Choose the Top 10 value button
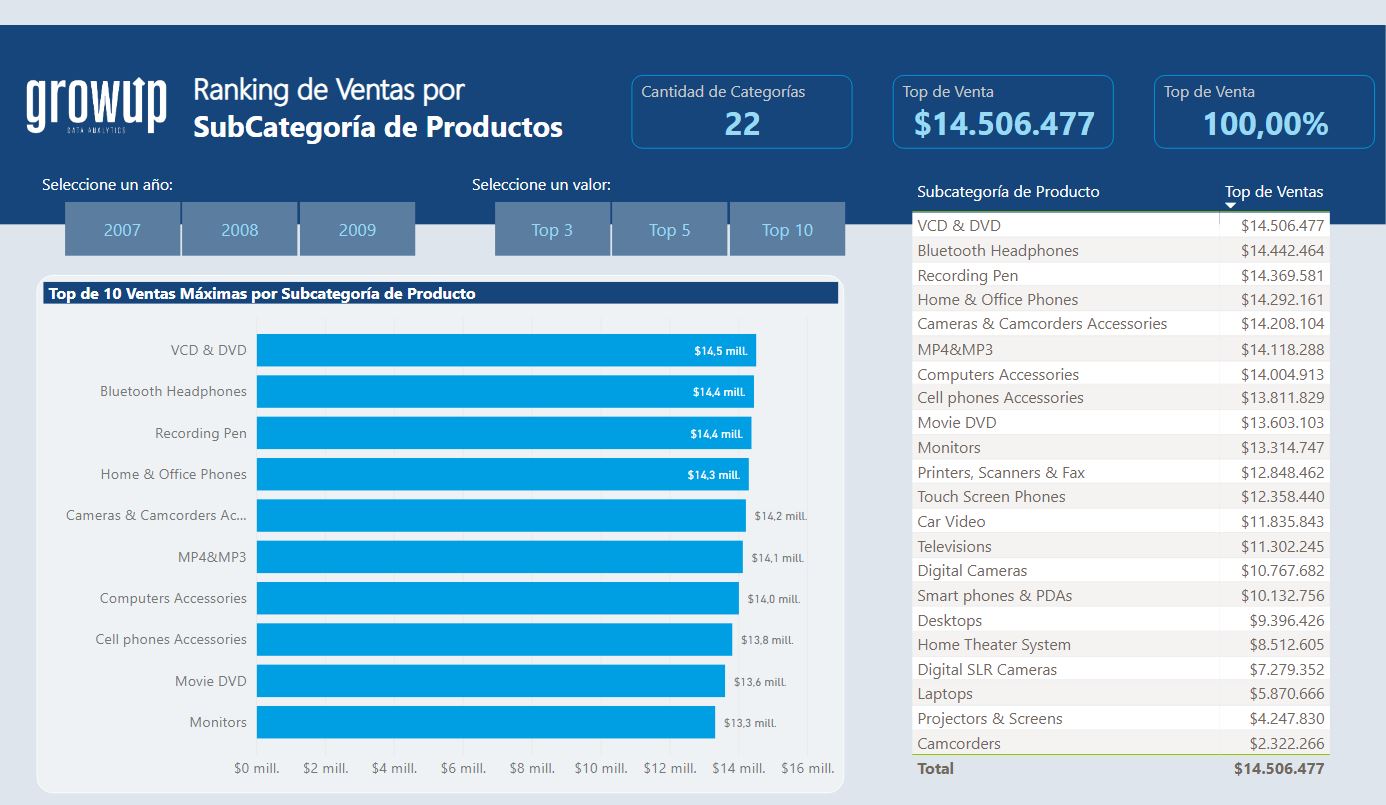This screenshot has height=805, width=1386. (787, 229)
